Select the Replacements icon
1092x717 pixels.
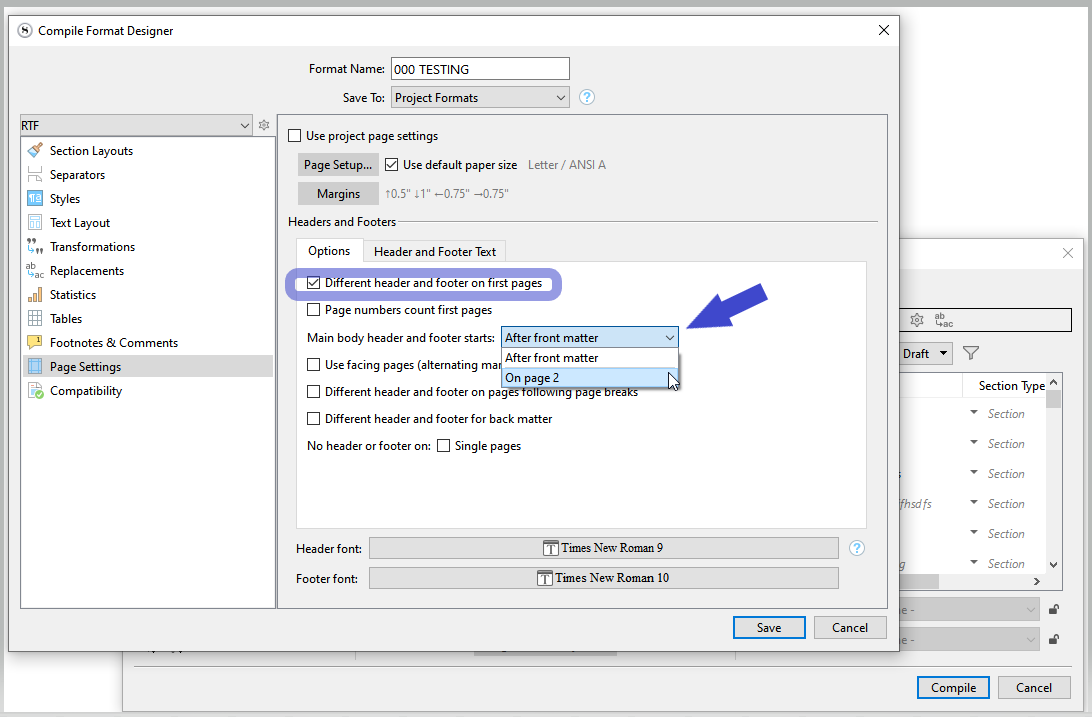pyautogui.click(x=35, y=270)
